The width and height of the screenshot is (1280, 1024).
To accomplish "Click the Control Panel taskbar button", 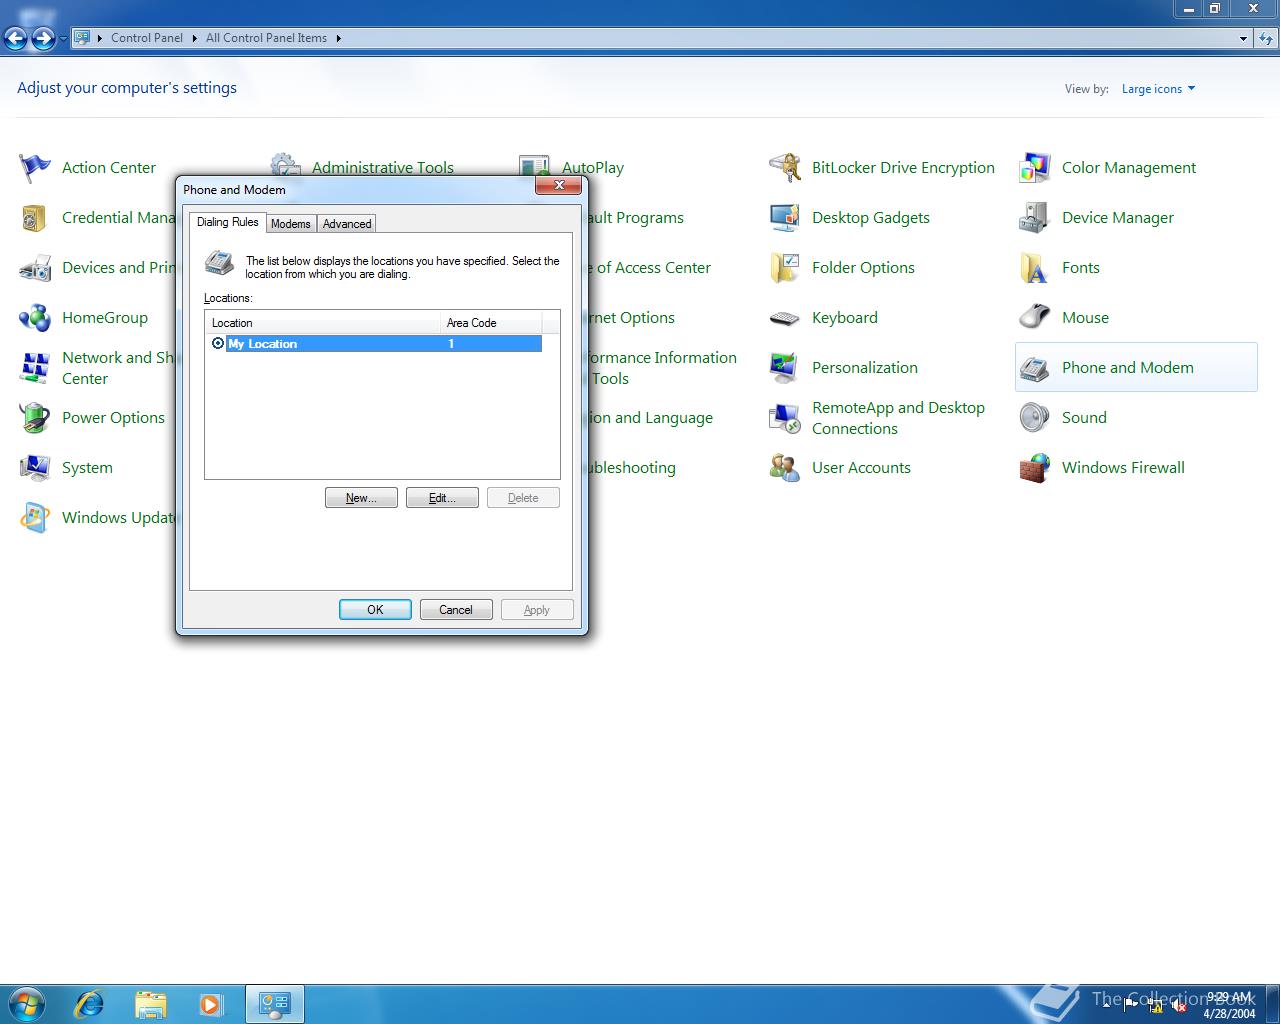I will click(x=274, y=1004).
